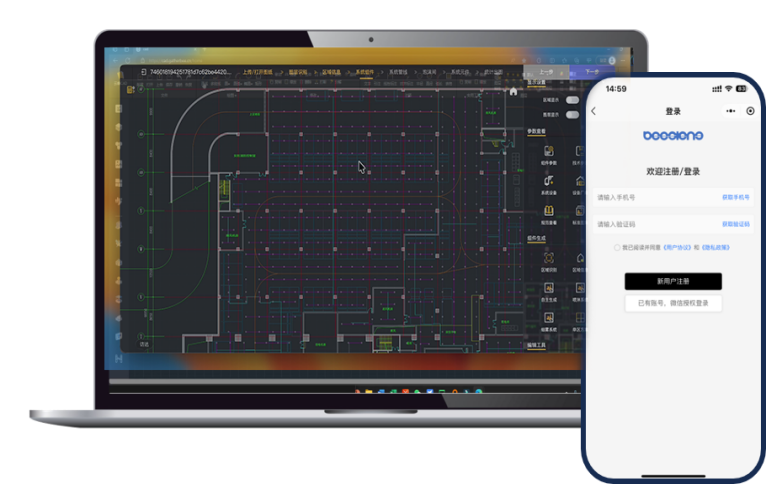Open the 《隐私政策》 link
This screenshot has height=485, width=766.
[716, 248]
